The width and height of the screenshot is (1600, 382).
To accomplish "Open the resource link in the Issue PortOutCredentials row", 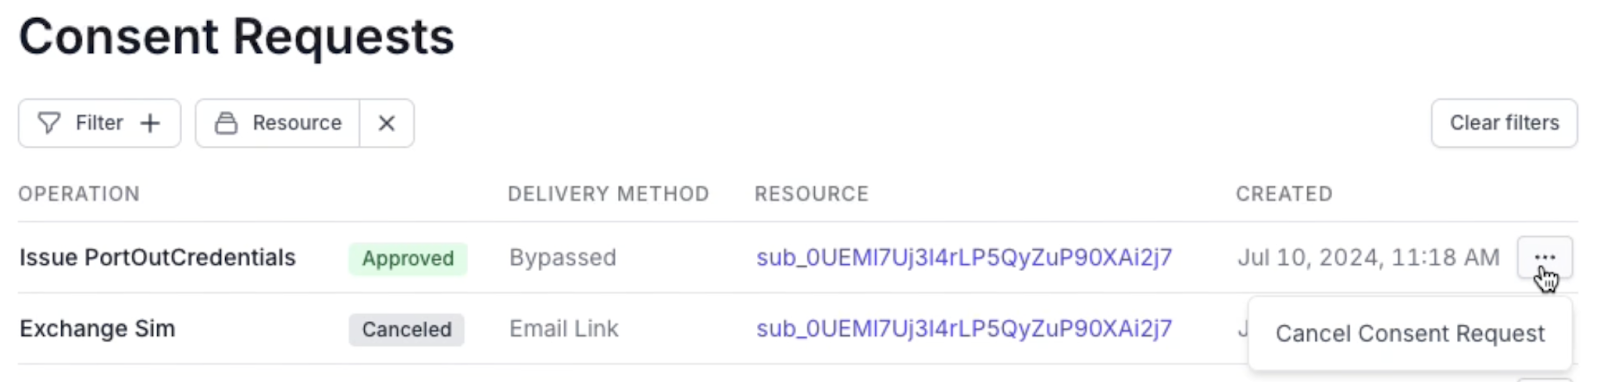I will click(964, 258).
